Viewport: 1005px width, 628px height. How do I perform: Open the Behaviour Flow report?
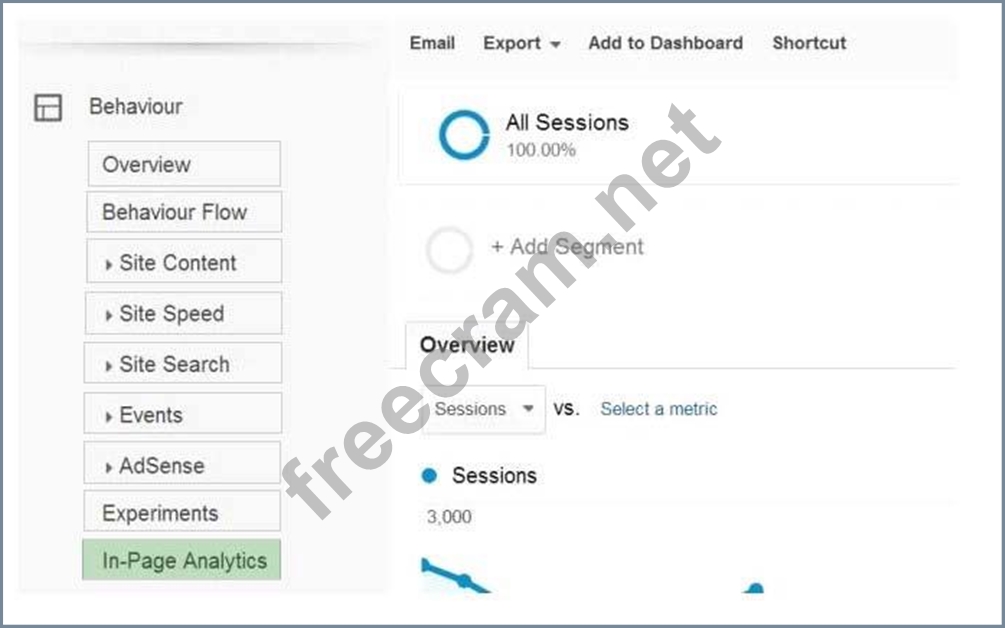(184, 212)
